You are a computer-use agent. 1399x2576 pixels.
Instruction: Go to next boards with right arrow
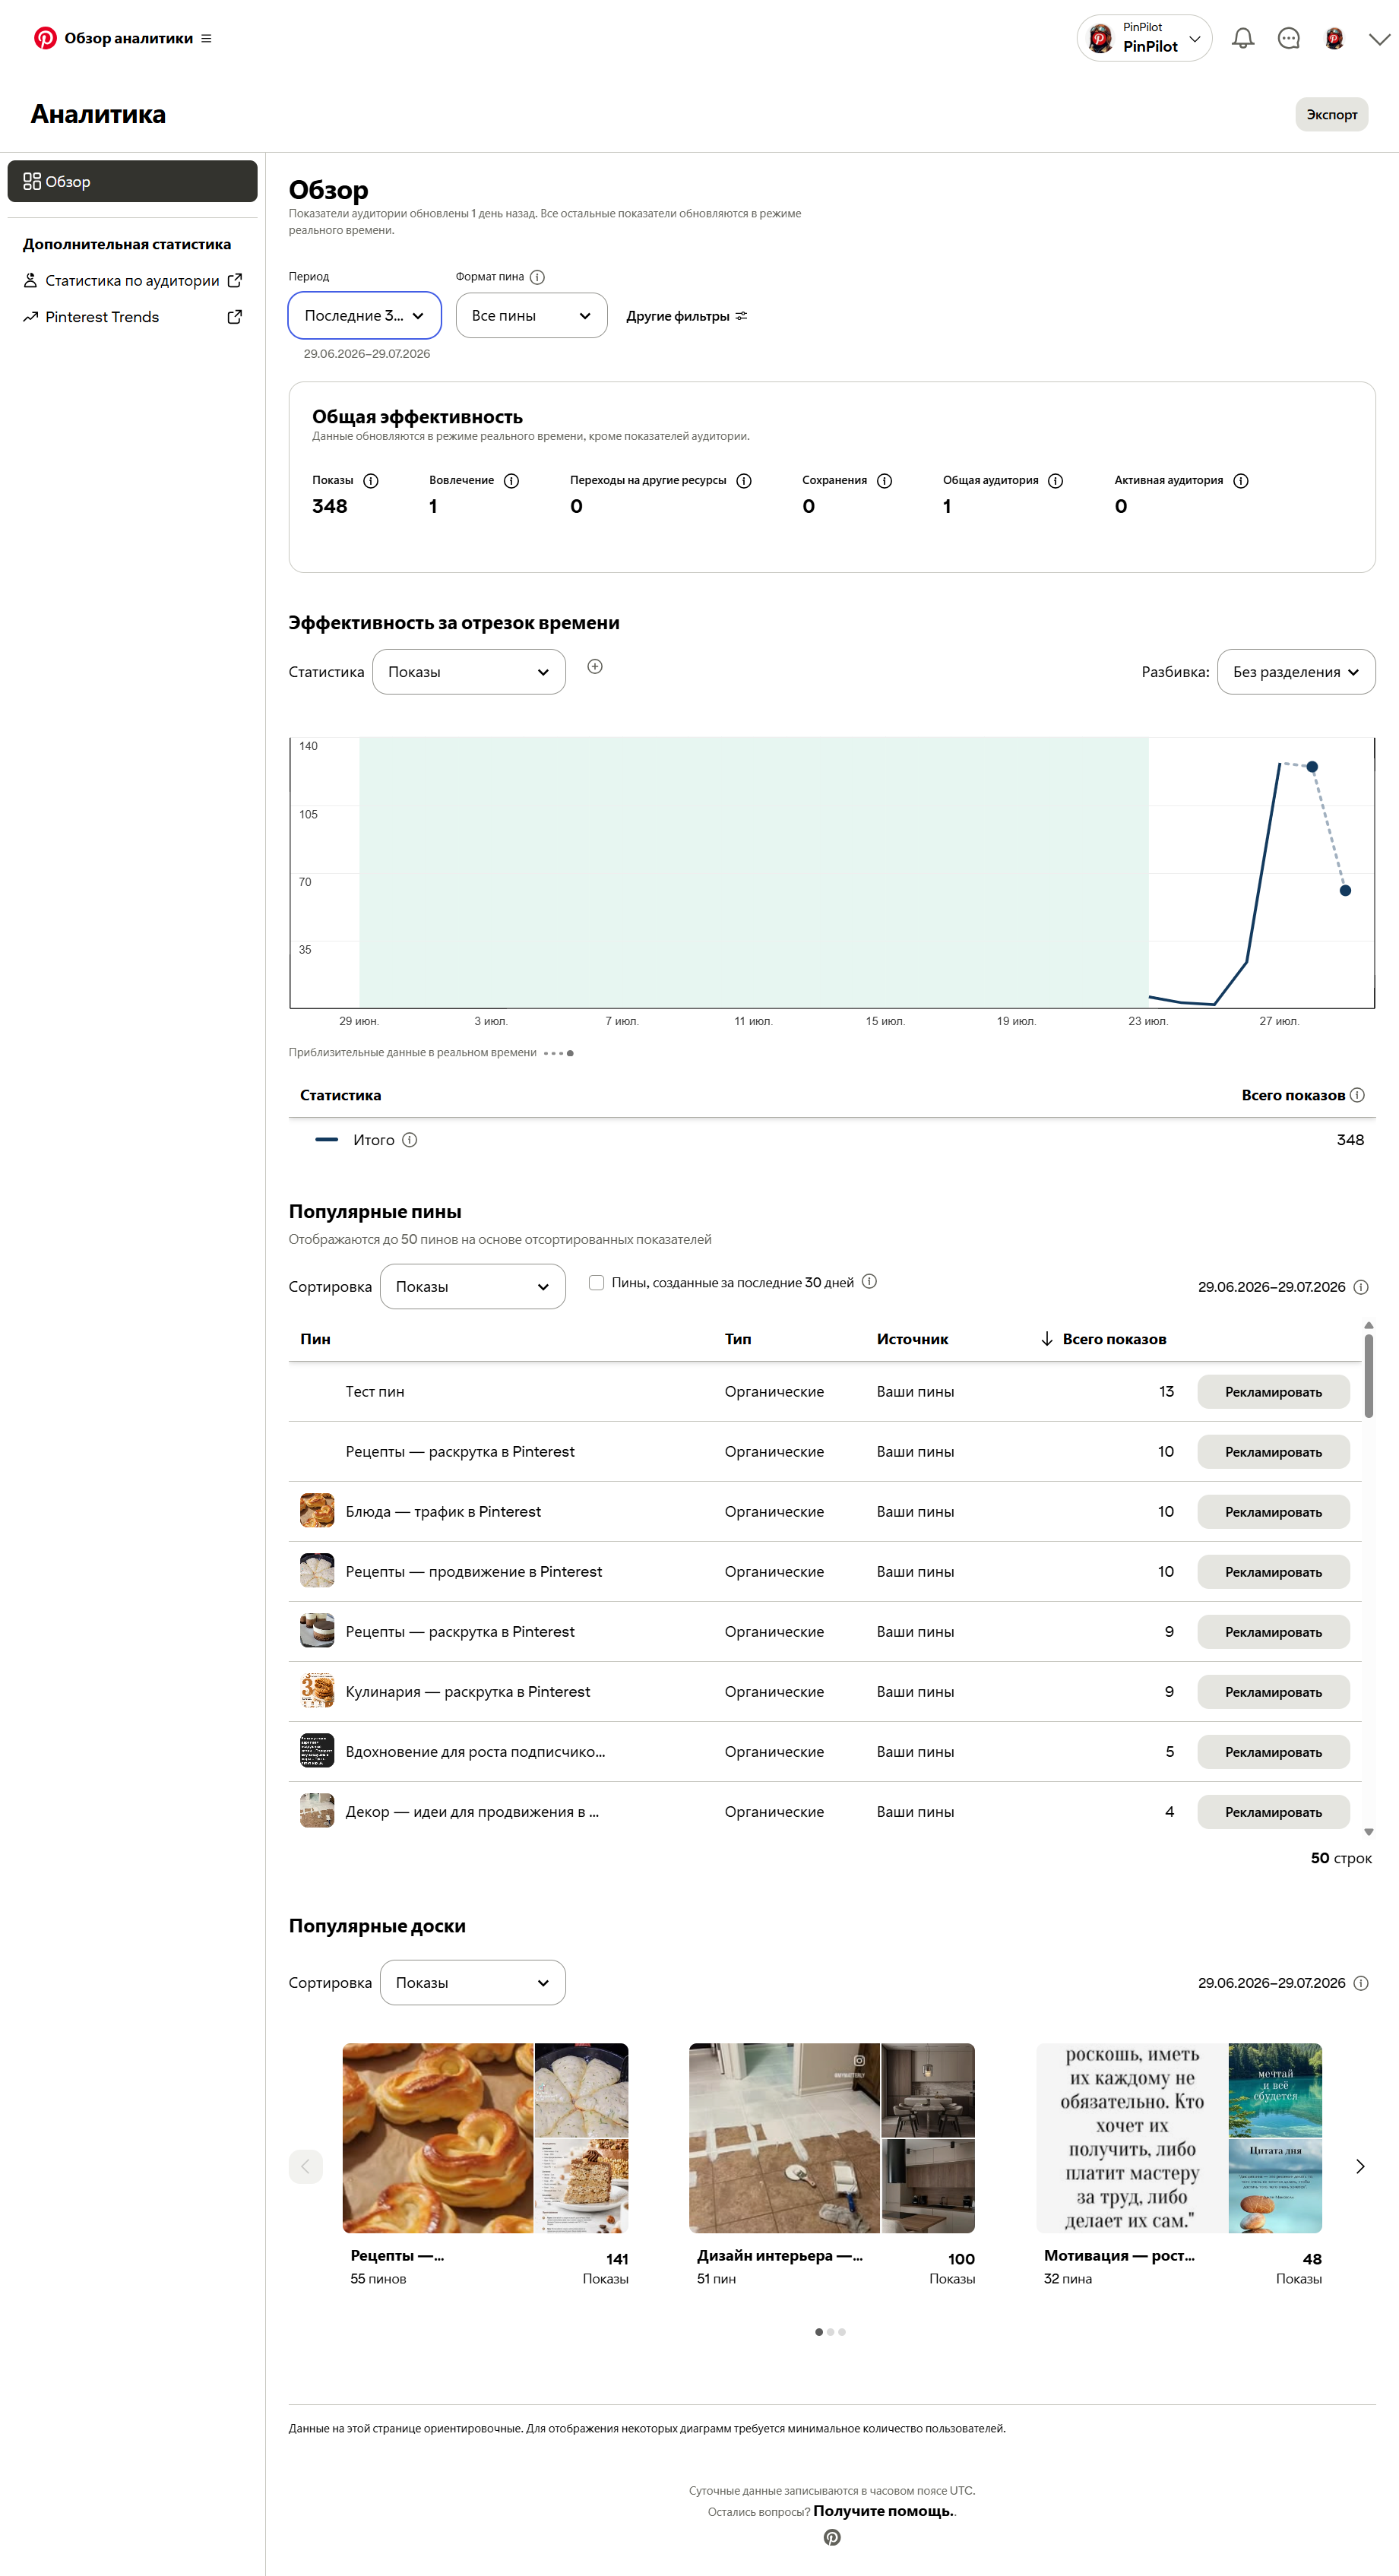pyautogui.click(x=1360, y=2166)
